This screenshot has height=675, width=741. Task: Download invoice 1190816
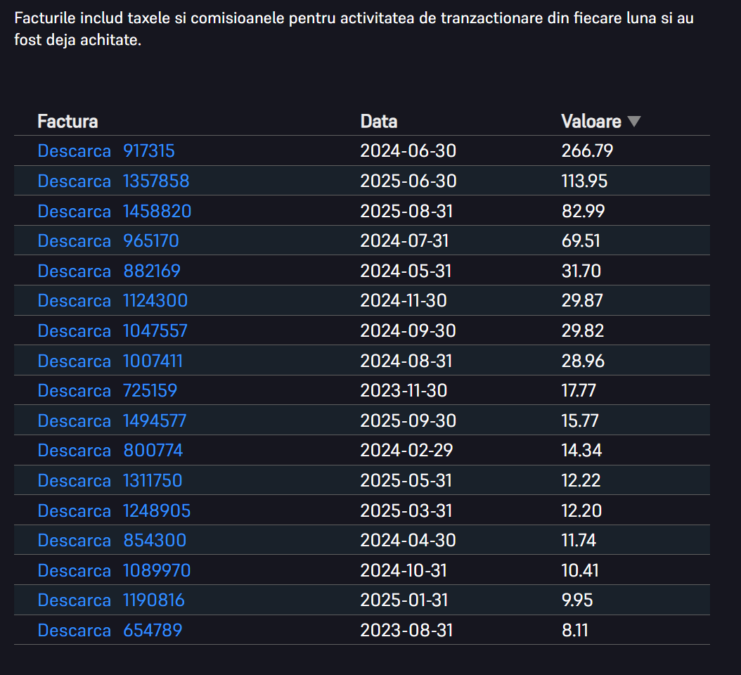pyautogui.click(x=74, y=601)
